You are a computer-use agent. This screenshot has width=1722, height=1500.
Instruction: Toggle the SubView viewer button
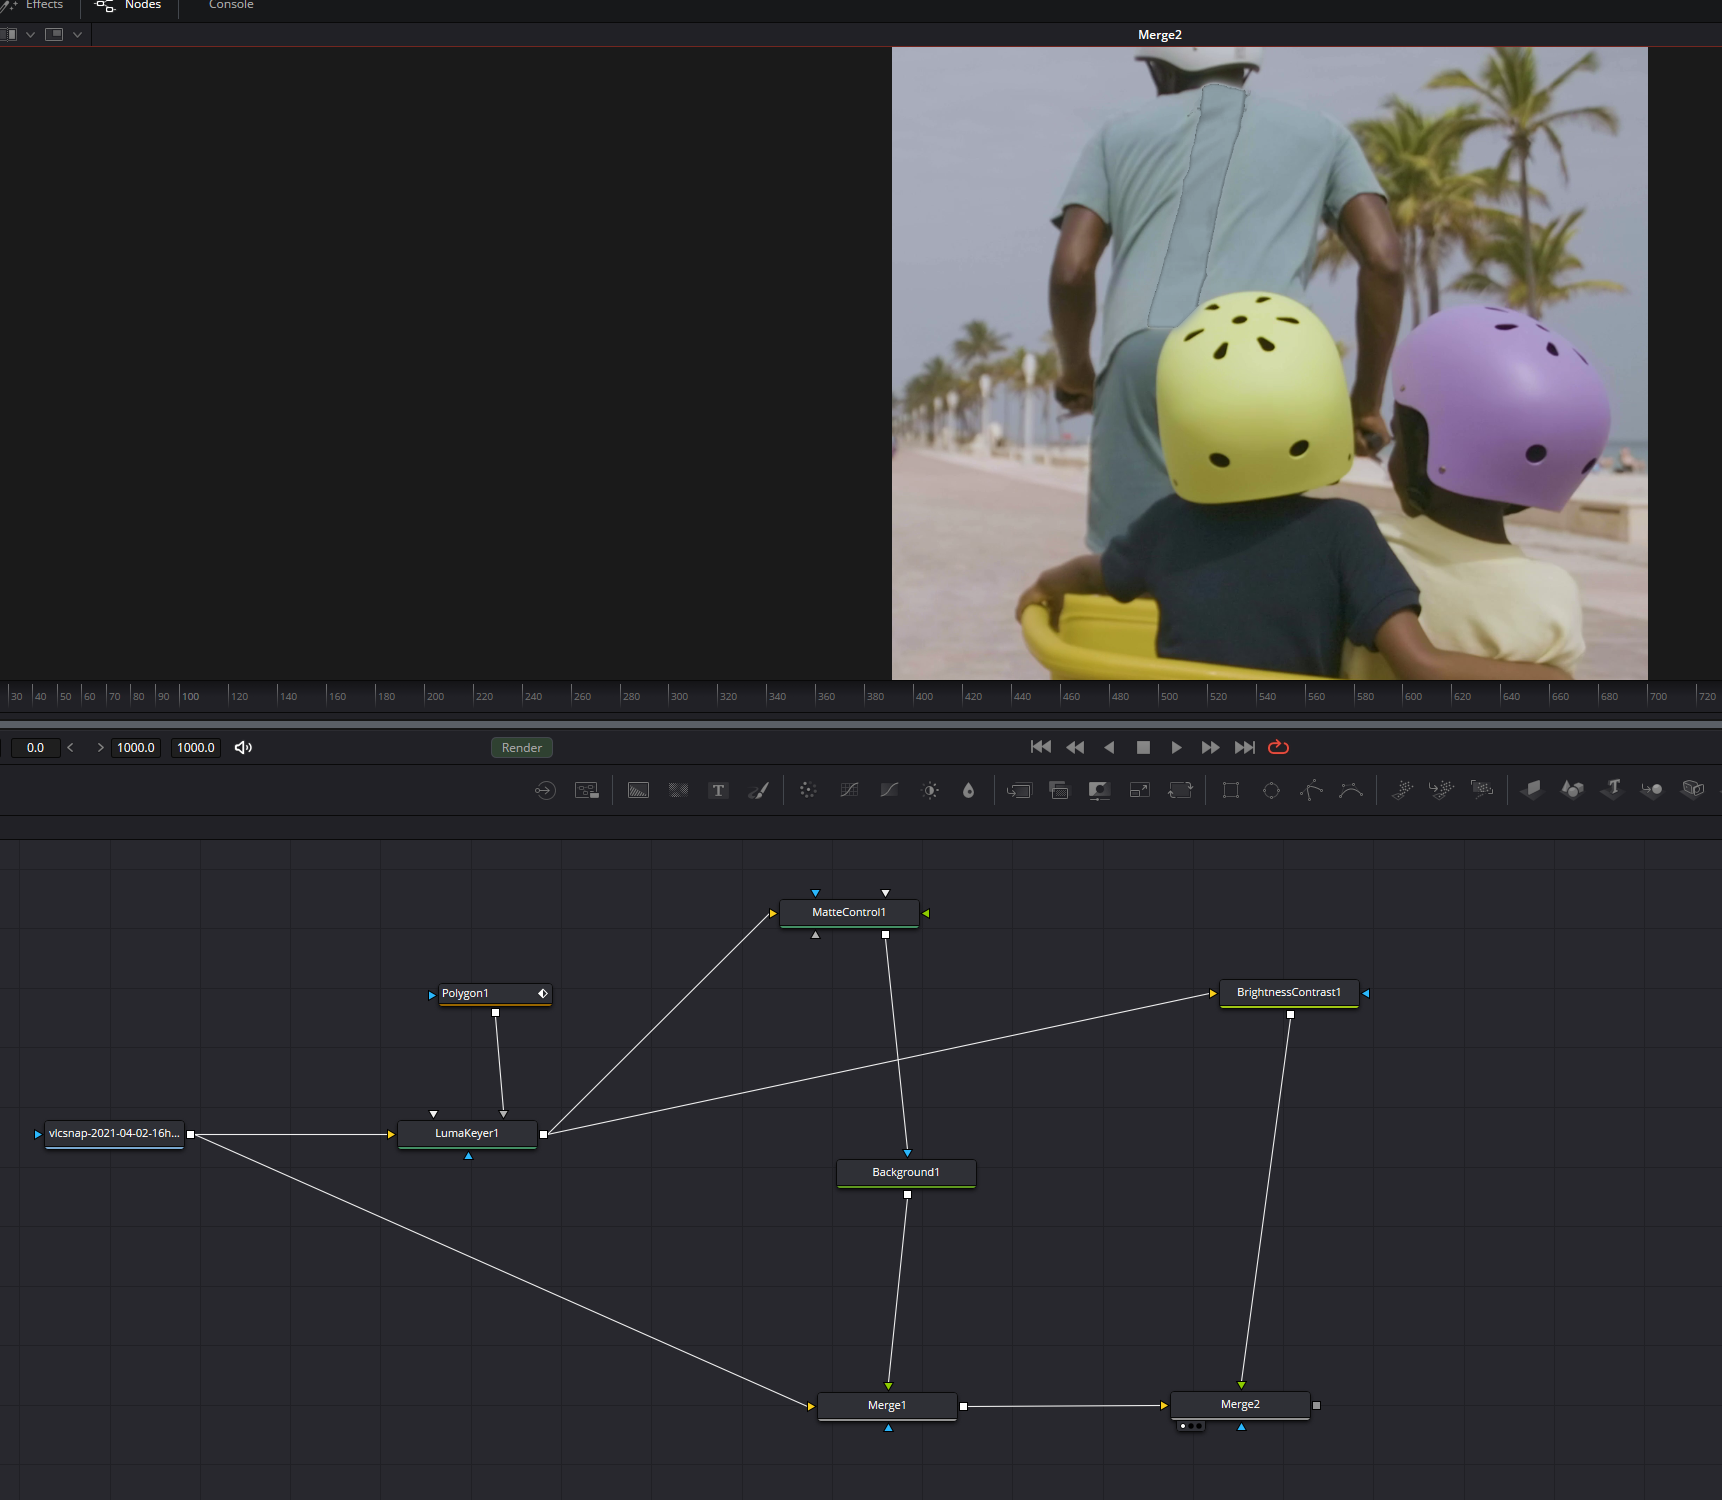(54, 34)
